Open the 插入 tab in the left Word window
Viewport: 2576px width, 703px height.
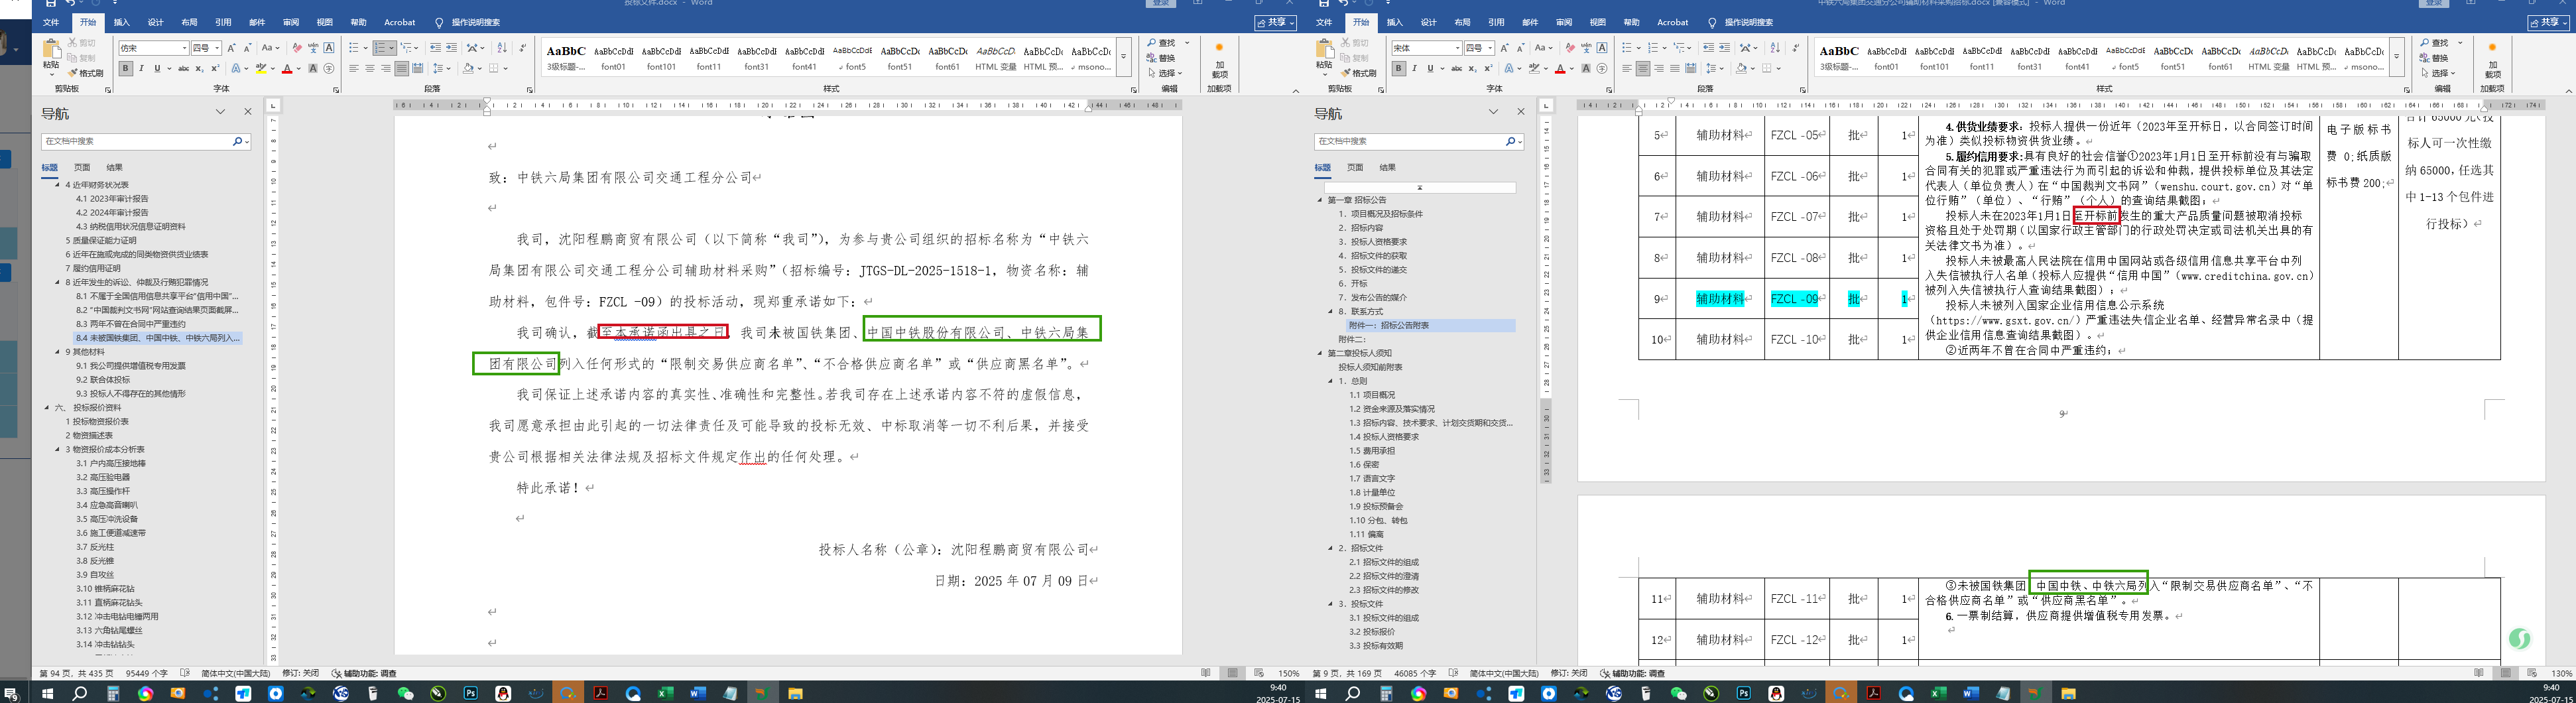point(121,22)
